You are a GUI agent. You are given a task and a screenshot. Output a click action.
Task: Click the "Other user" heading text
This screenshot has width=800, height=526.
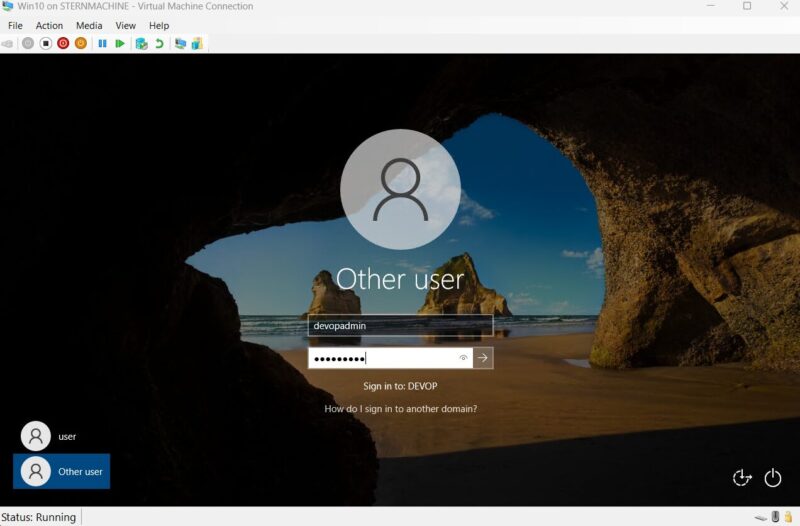coord(401,279)
